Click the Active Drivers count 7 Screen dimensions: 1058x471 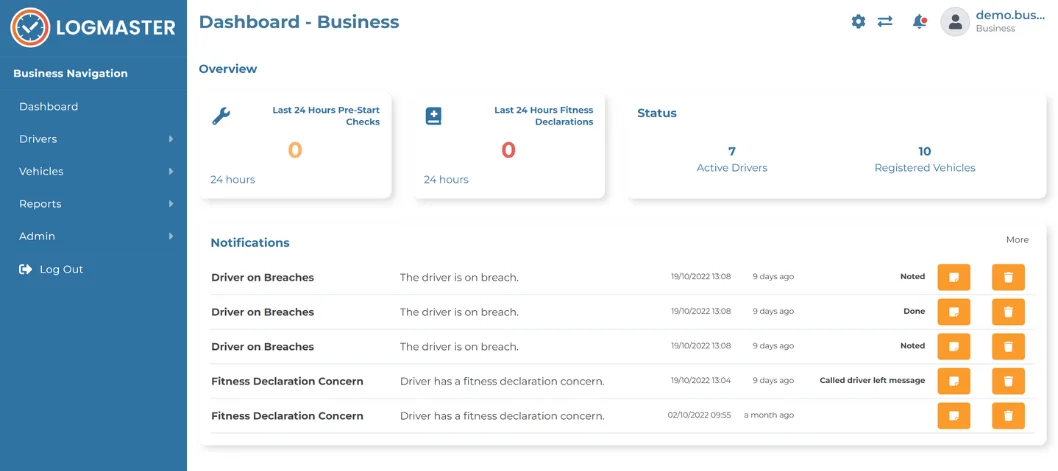pos(731,151)
